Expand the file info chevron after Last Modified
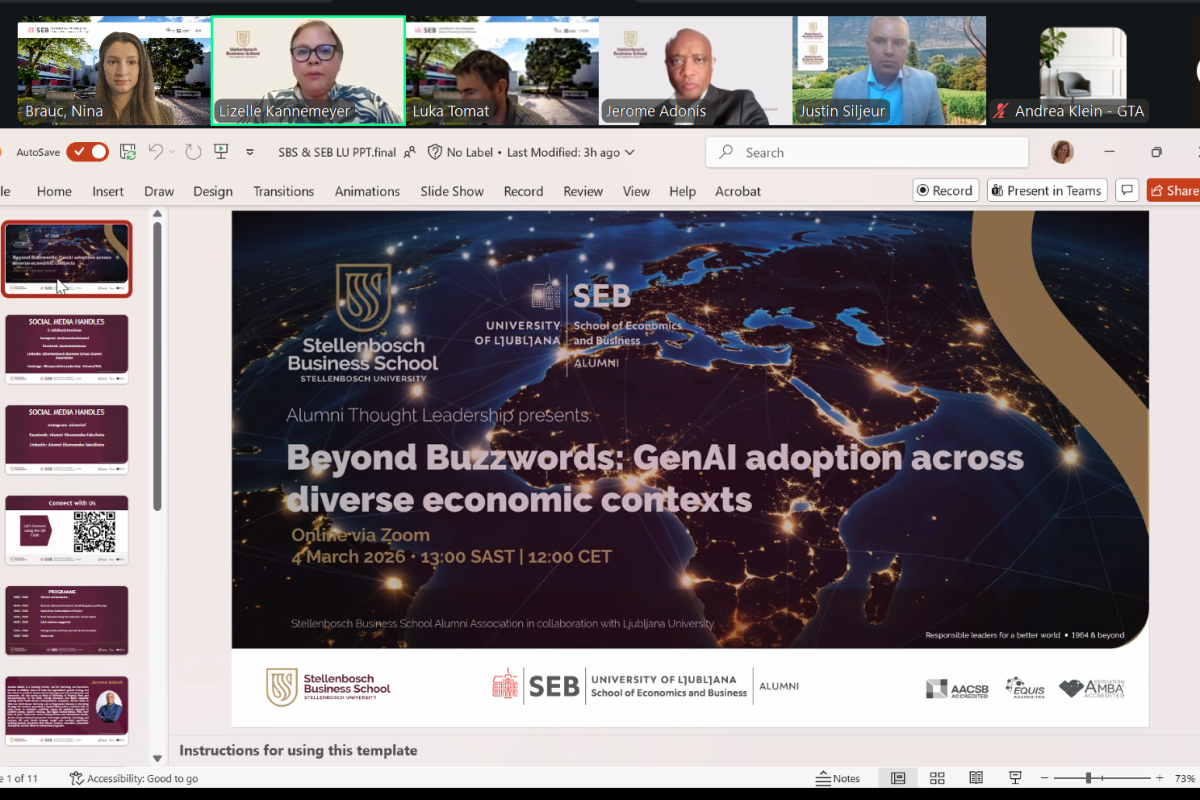 point(630,153)
